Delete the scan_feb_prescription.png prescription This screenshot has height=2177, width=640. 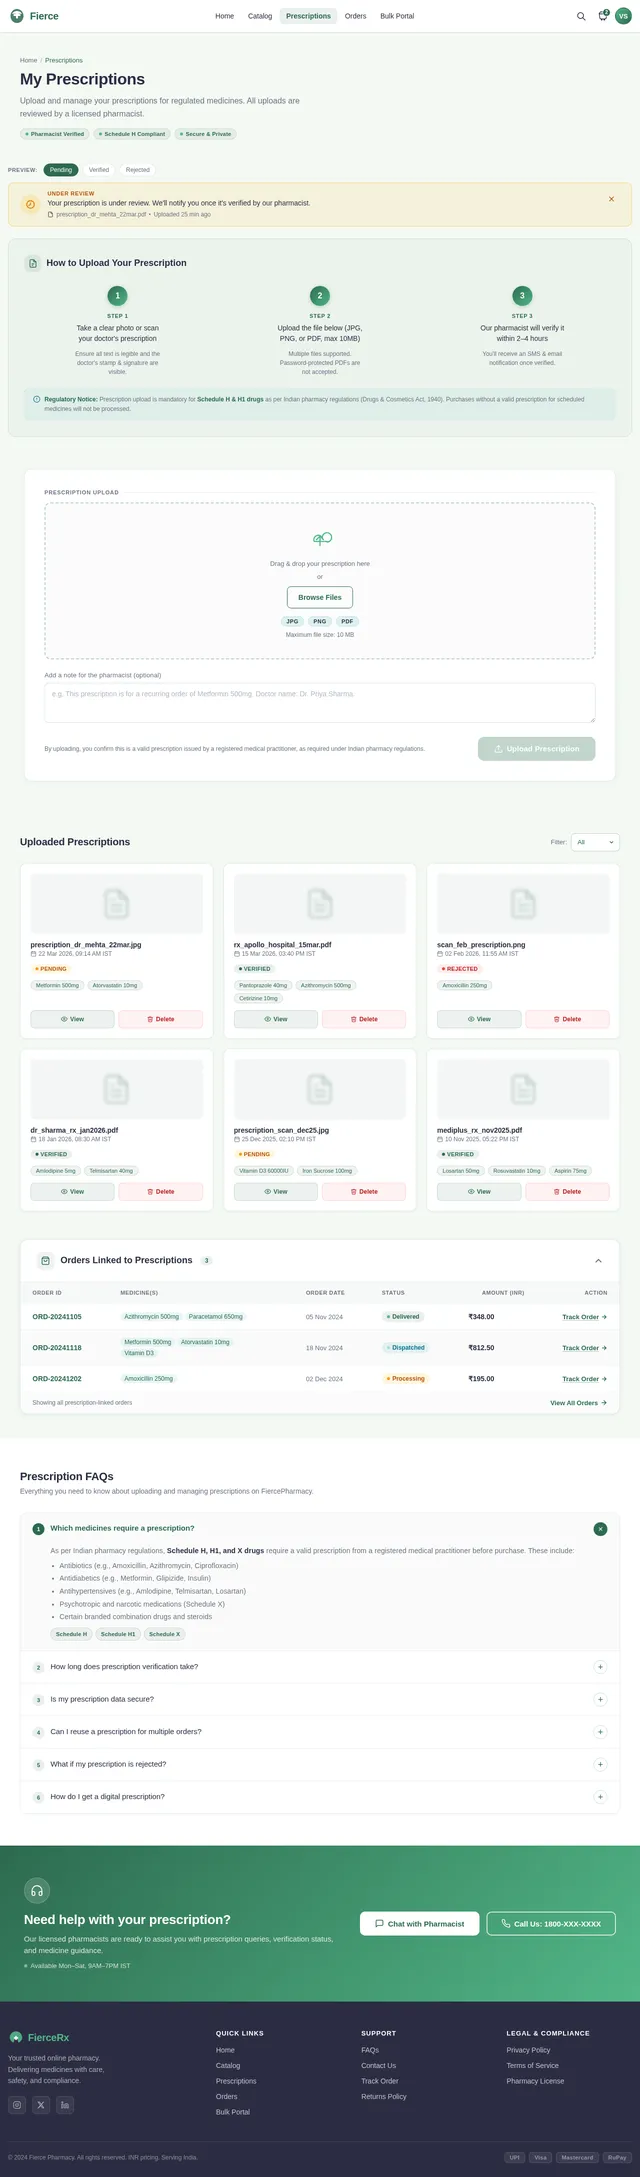[x=567, y=1019]
